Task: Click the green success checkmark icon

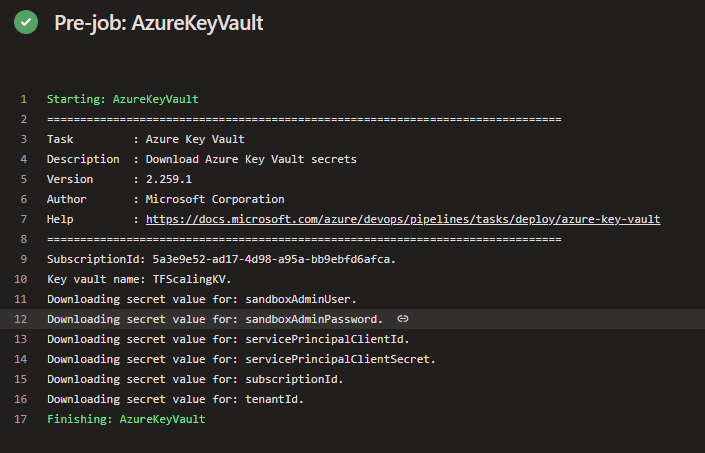Action: click(26, 22)
